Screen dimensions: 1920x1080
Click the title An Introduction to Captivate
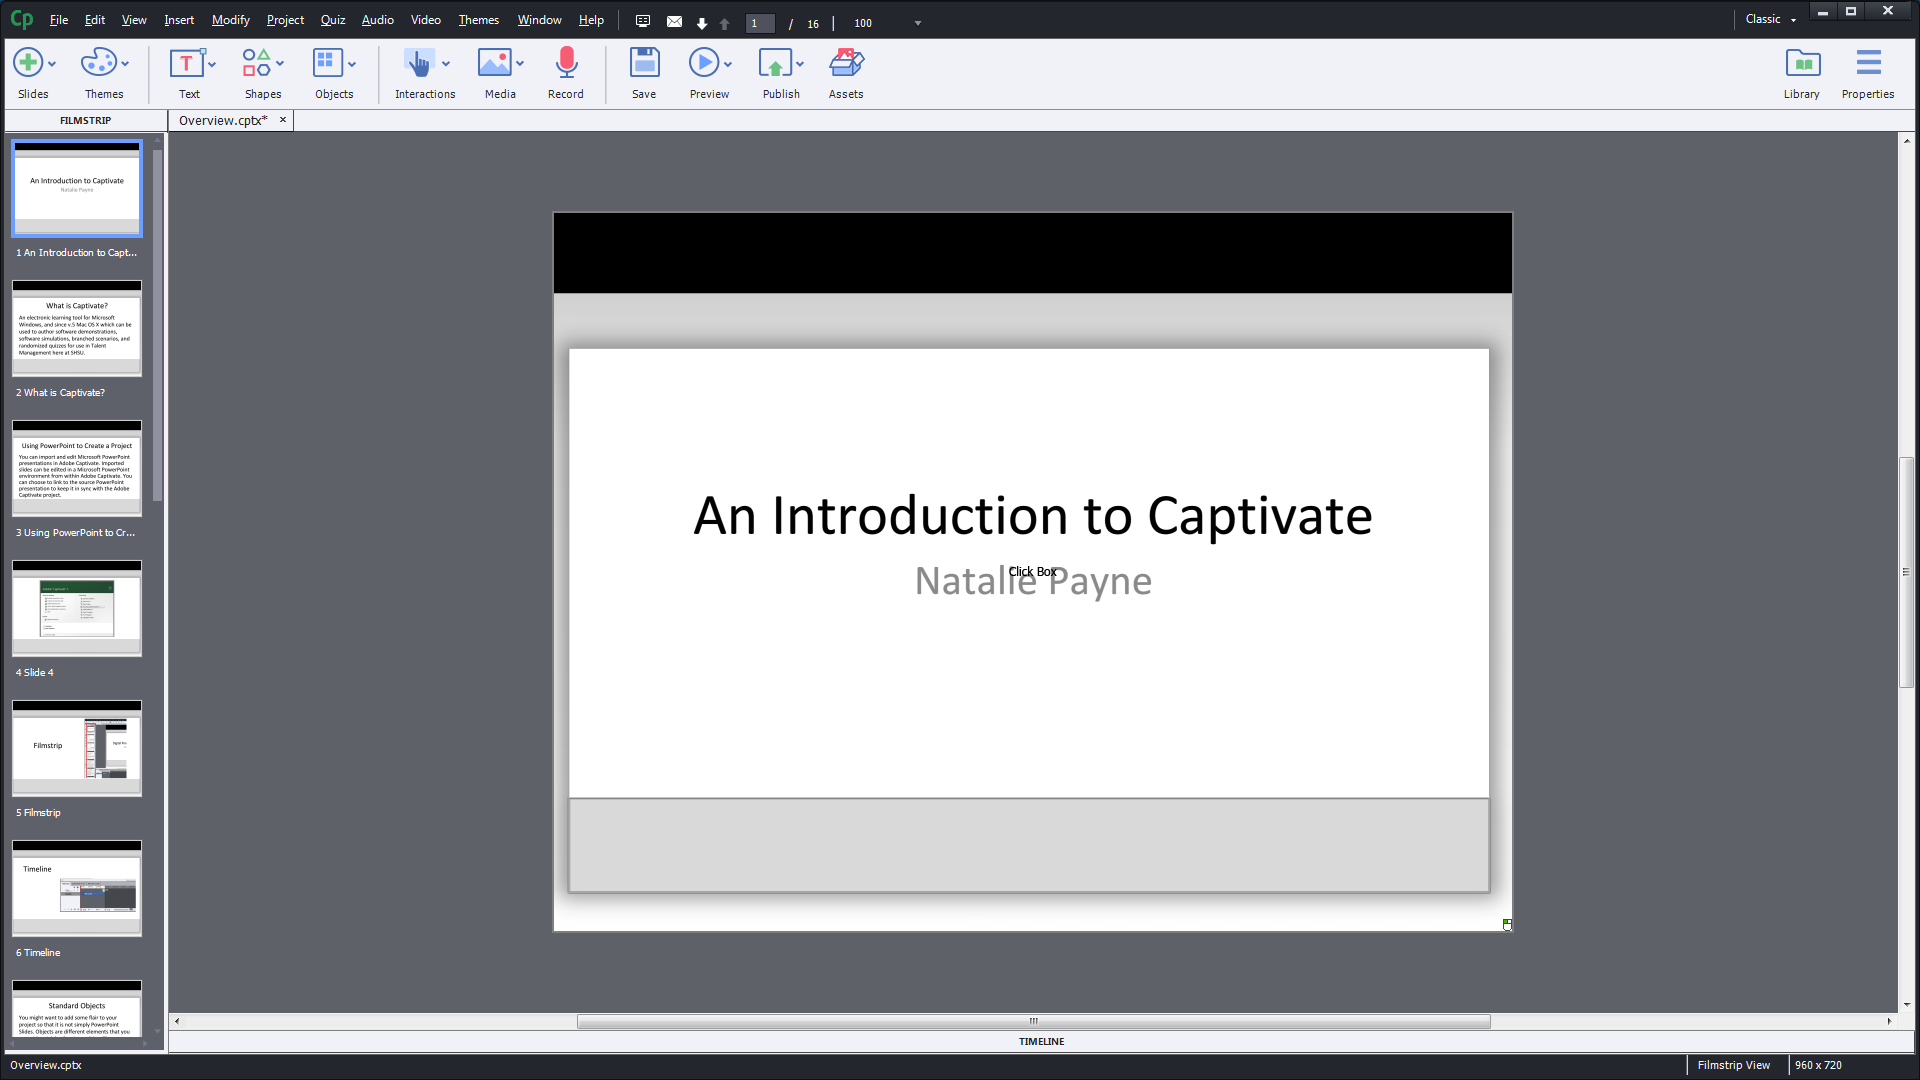[1033, 516]
